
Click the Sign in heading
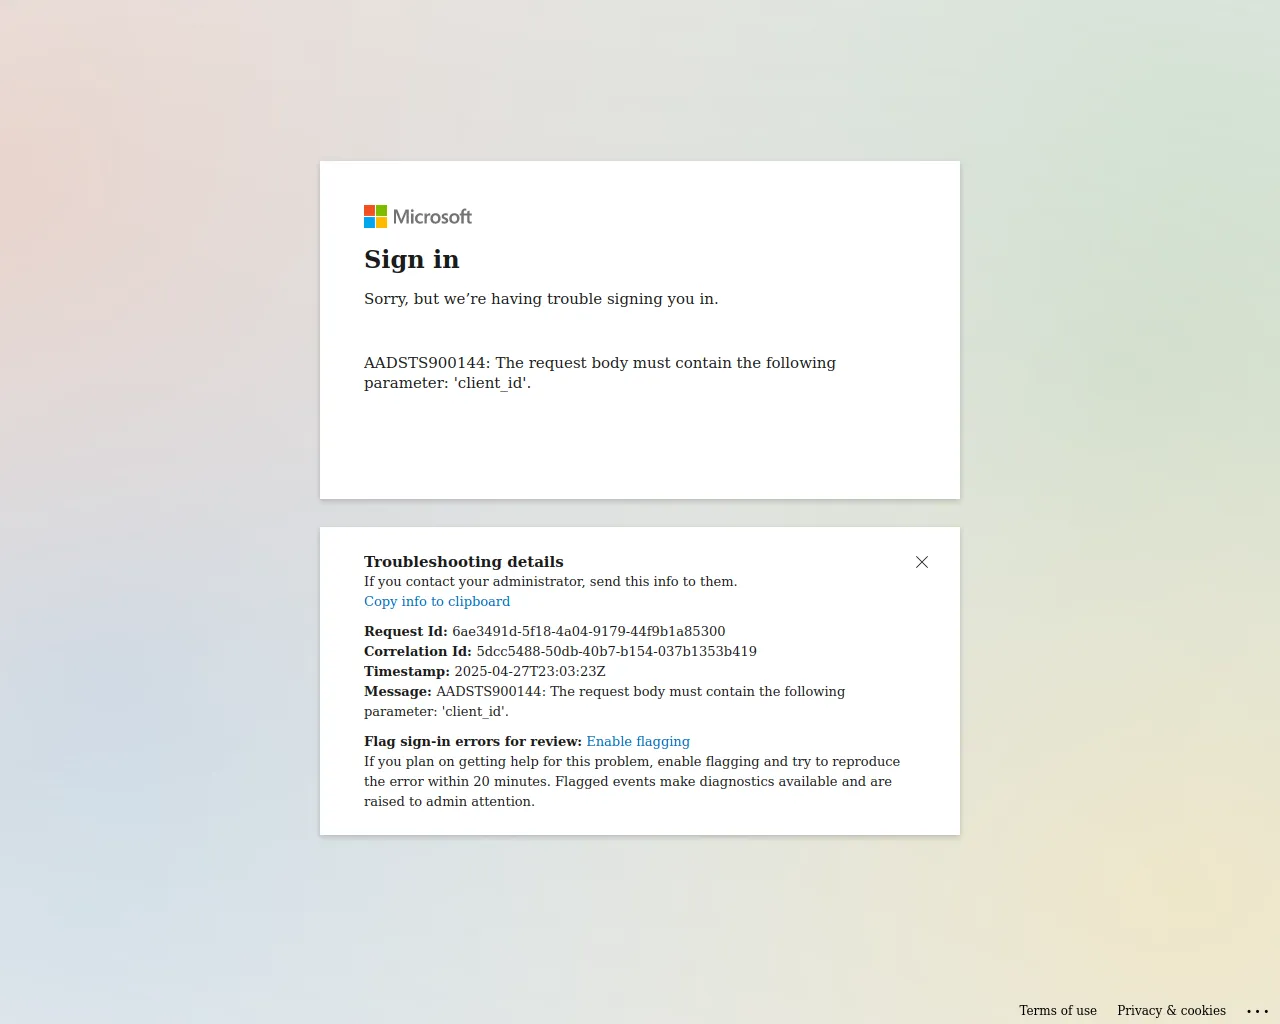click(412, 260)
